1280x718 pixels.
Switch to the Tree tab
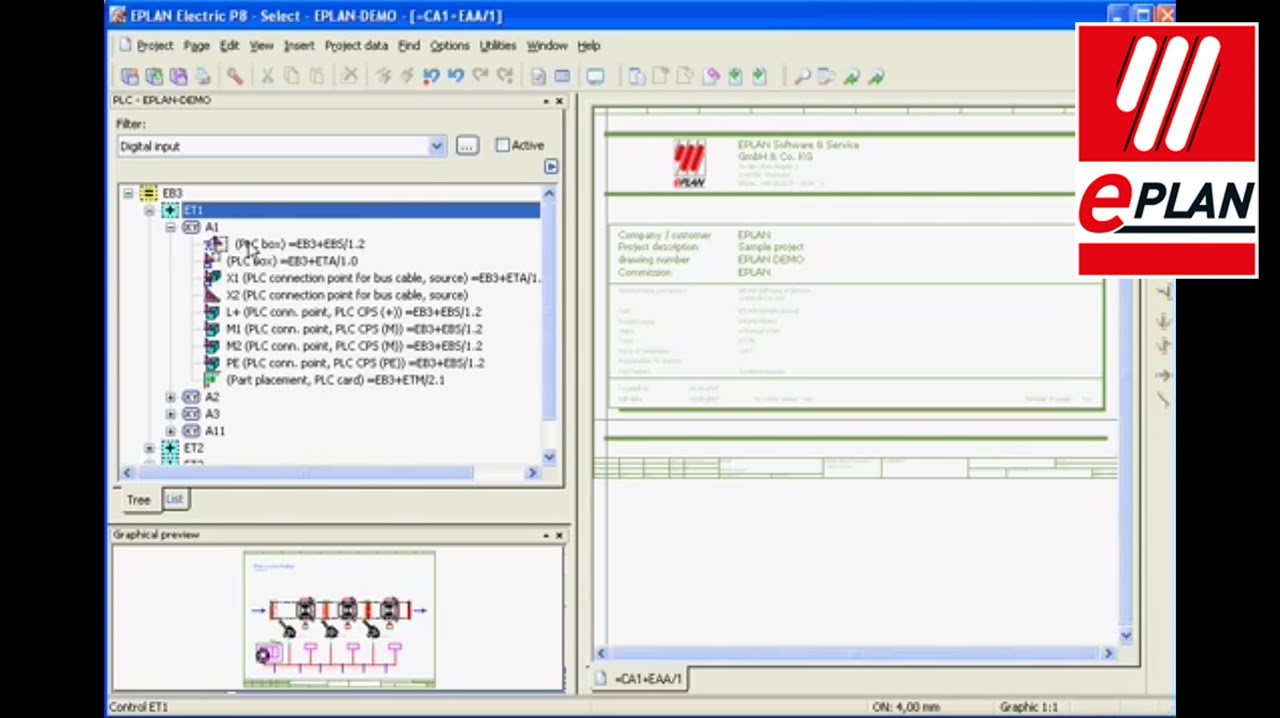138,500
